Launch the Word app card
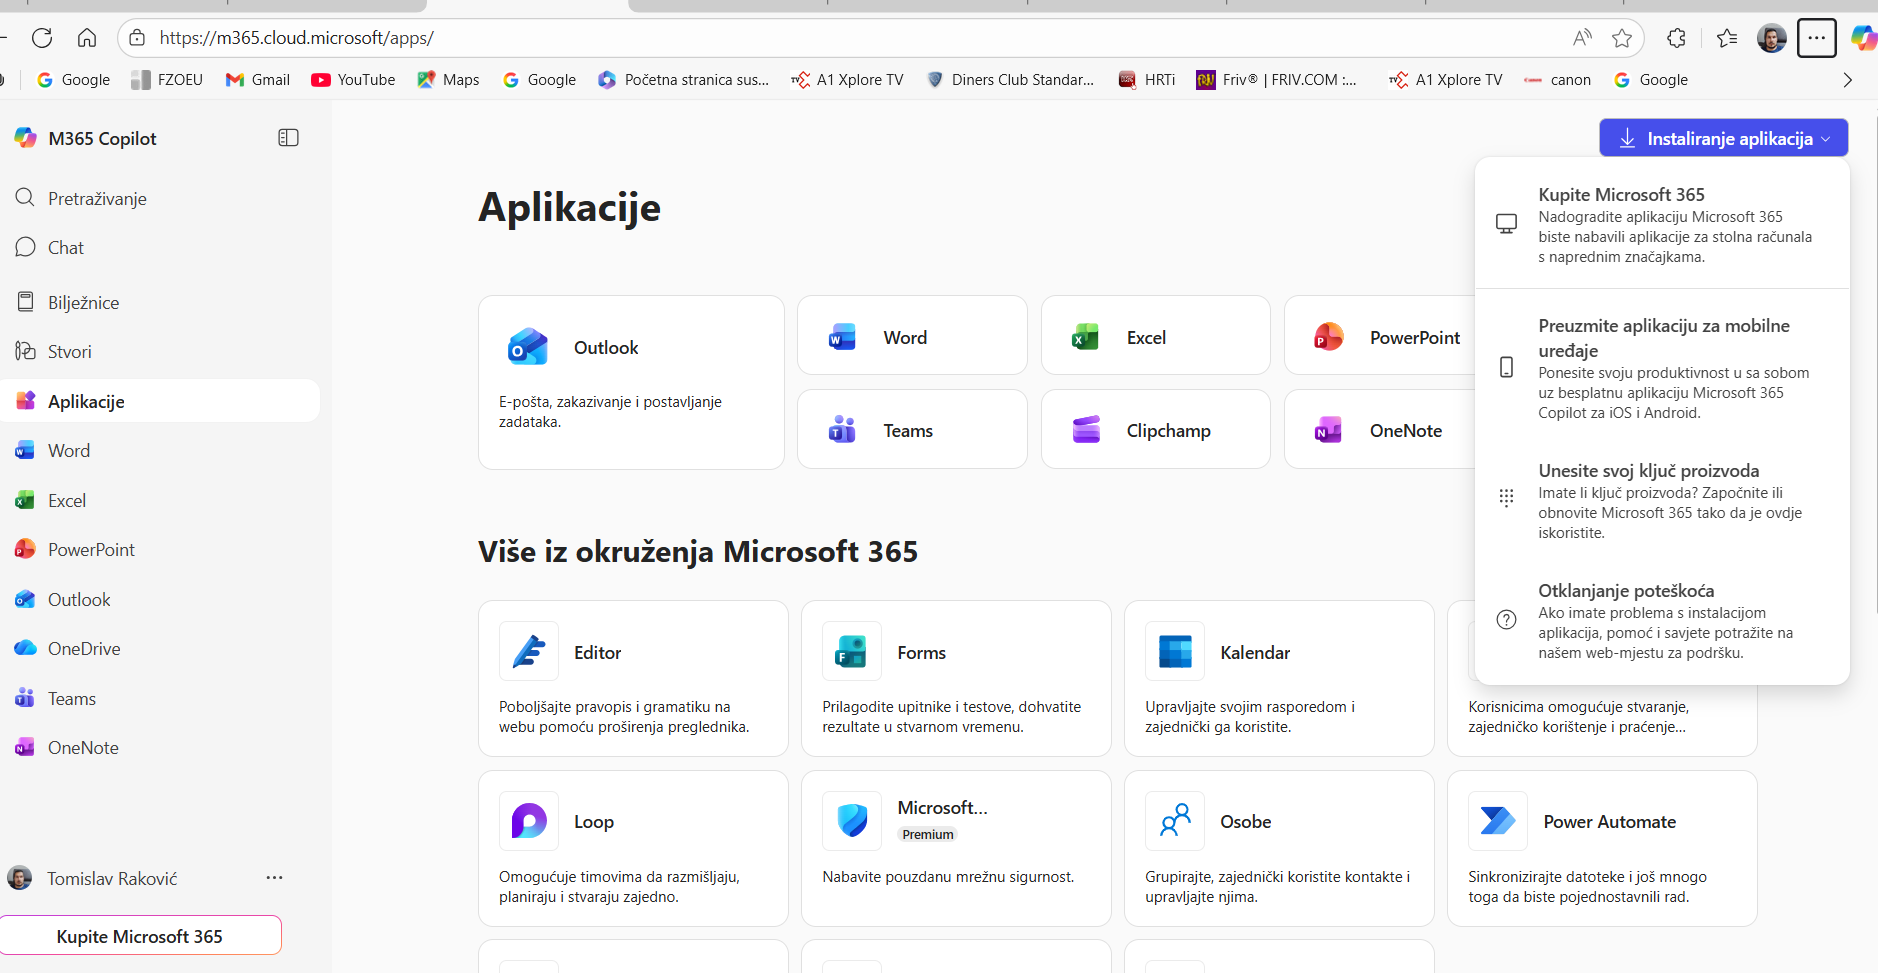Image resolution: width=1878 pixels, height=973 pixels. point(912,335)
